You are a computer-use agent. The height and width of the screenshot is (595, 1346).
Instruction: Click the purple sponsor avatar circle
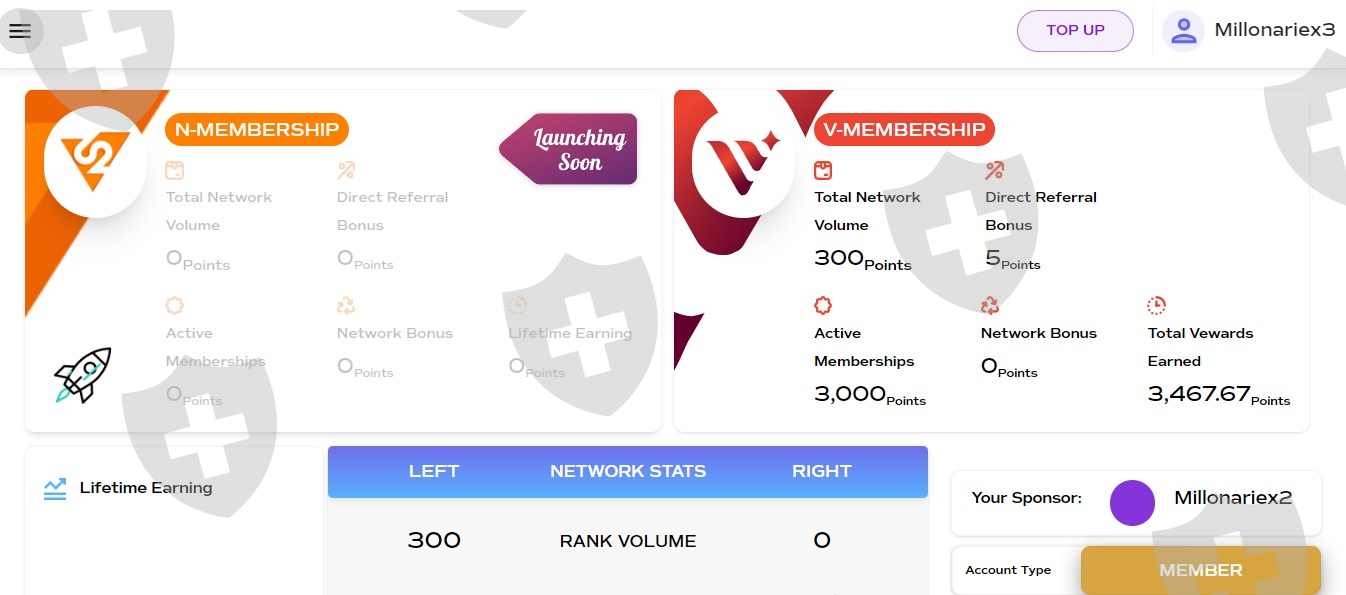(x=1132, y=502)
